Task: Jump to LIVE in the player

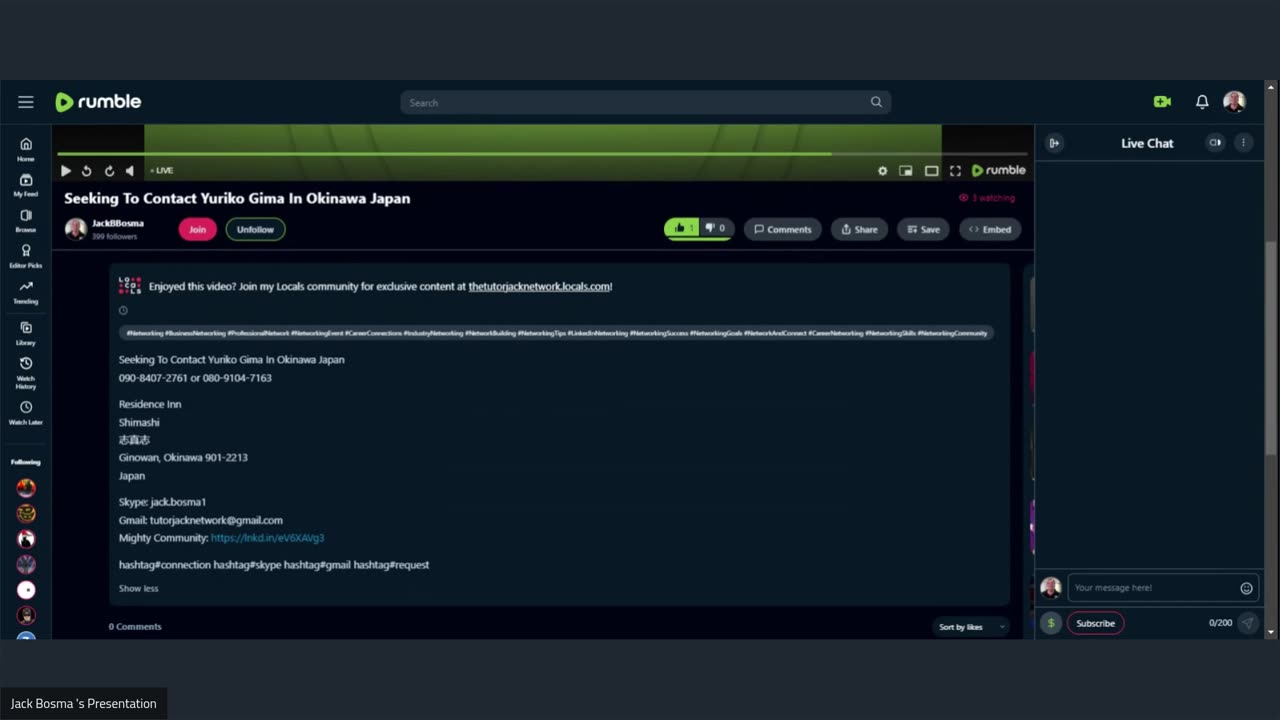Action: [x=162, y=171]
